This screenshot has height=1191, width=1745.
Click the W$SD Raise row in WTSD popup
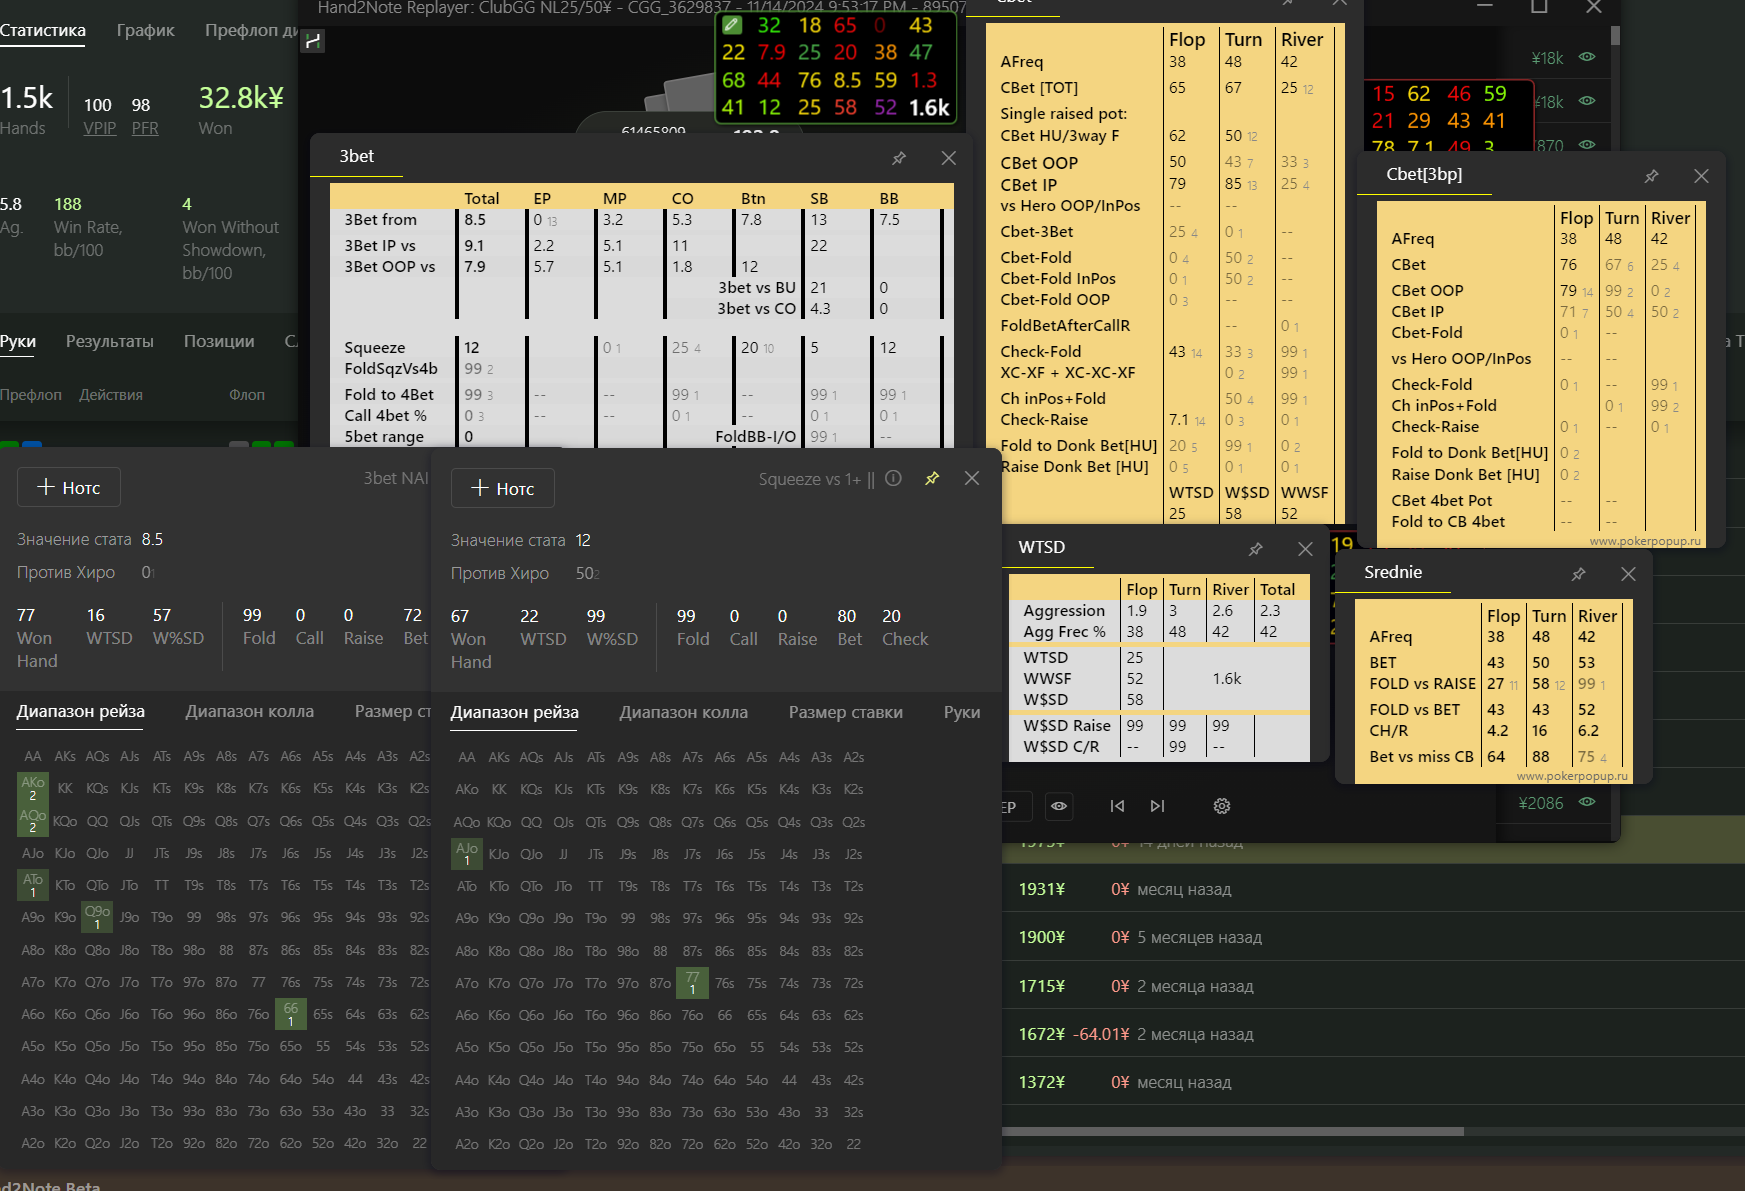pyautogui.click(x=1159, y=726)
